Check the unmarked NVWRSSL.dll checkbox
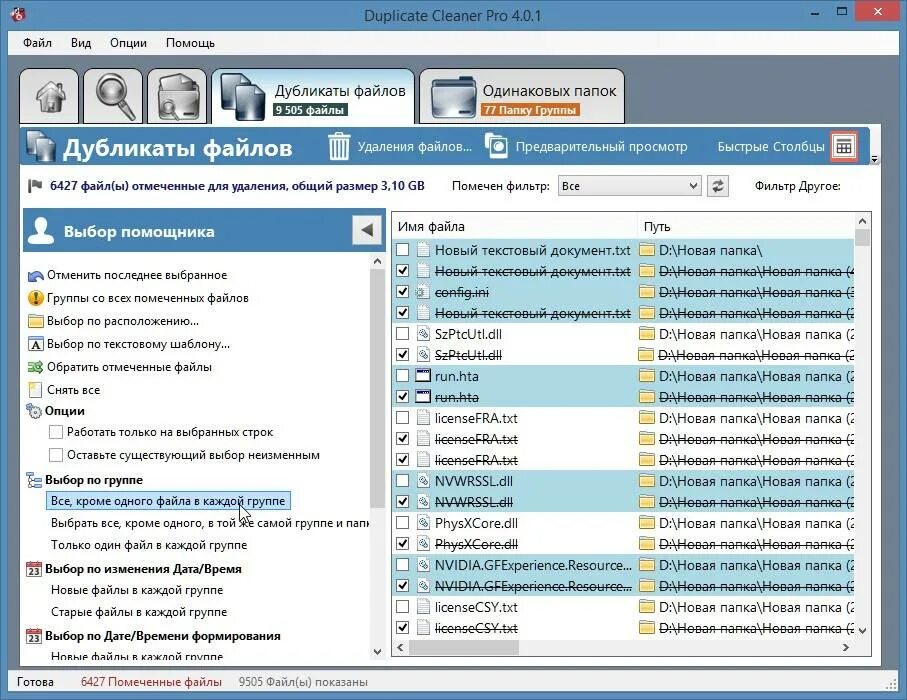907x700 pixels. [403, 481]
